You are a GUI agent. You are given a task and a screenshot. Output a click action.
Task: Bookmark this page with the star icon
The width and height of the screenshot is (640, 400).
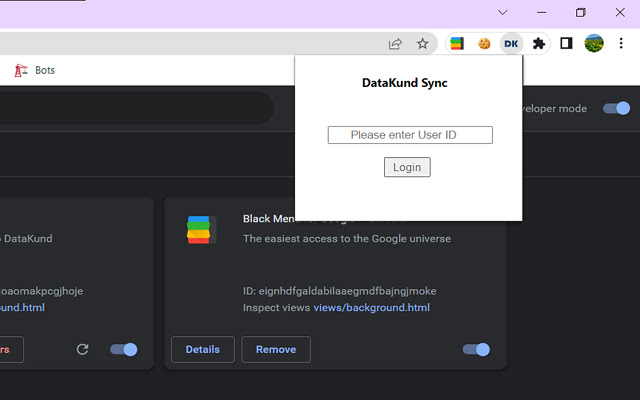tap(423, 44)
